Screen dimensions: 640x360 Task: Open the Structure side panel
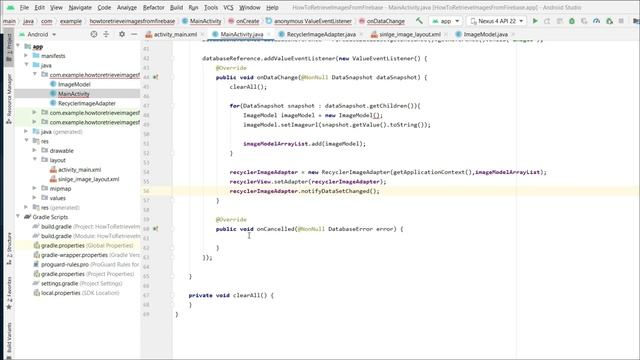coord(9,248)
